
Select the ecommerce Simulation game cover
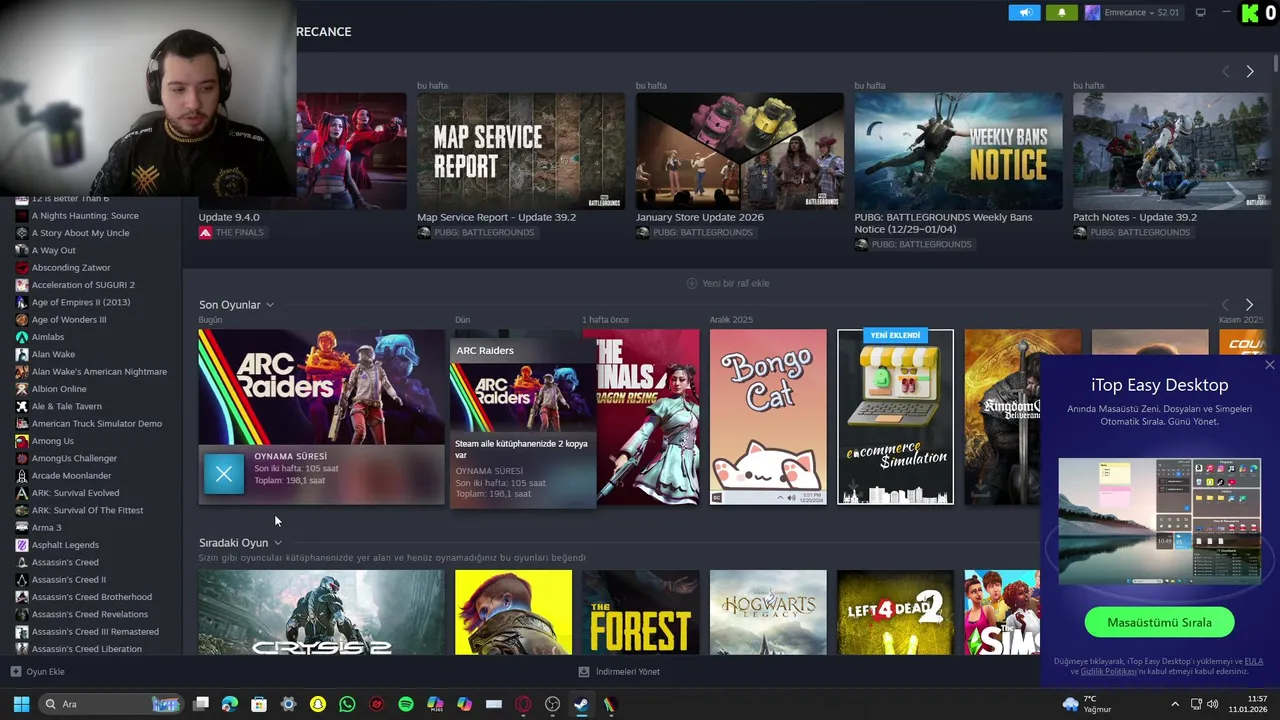[895, 417]
